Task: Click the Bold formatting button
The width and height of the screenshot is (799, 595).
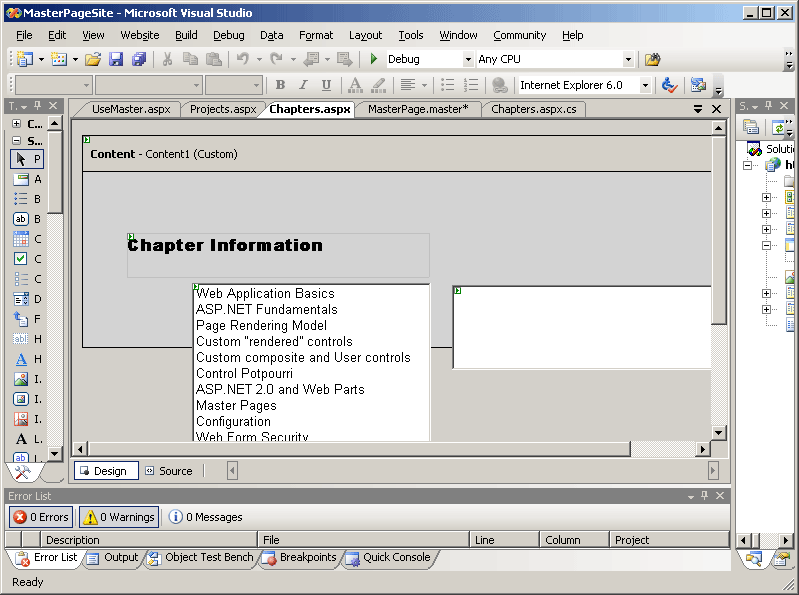Action: 280,86
